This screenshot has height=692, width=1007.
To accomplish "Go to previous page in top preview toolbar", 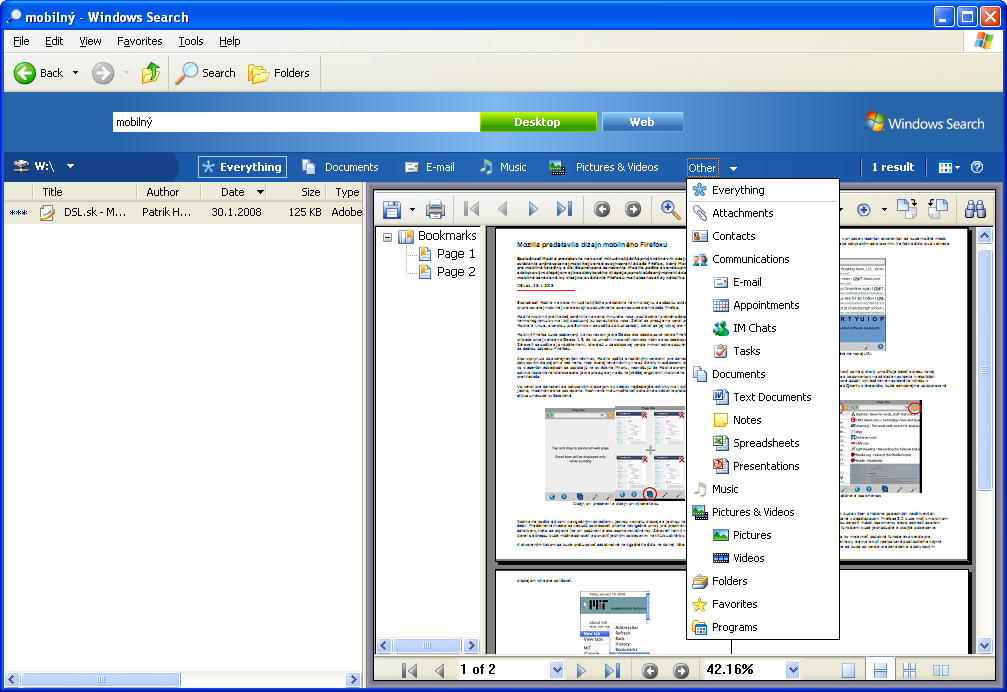I will (x=503, y=209).
